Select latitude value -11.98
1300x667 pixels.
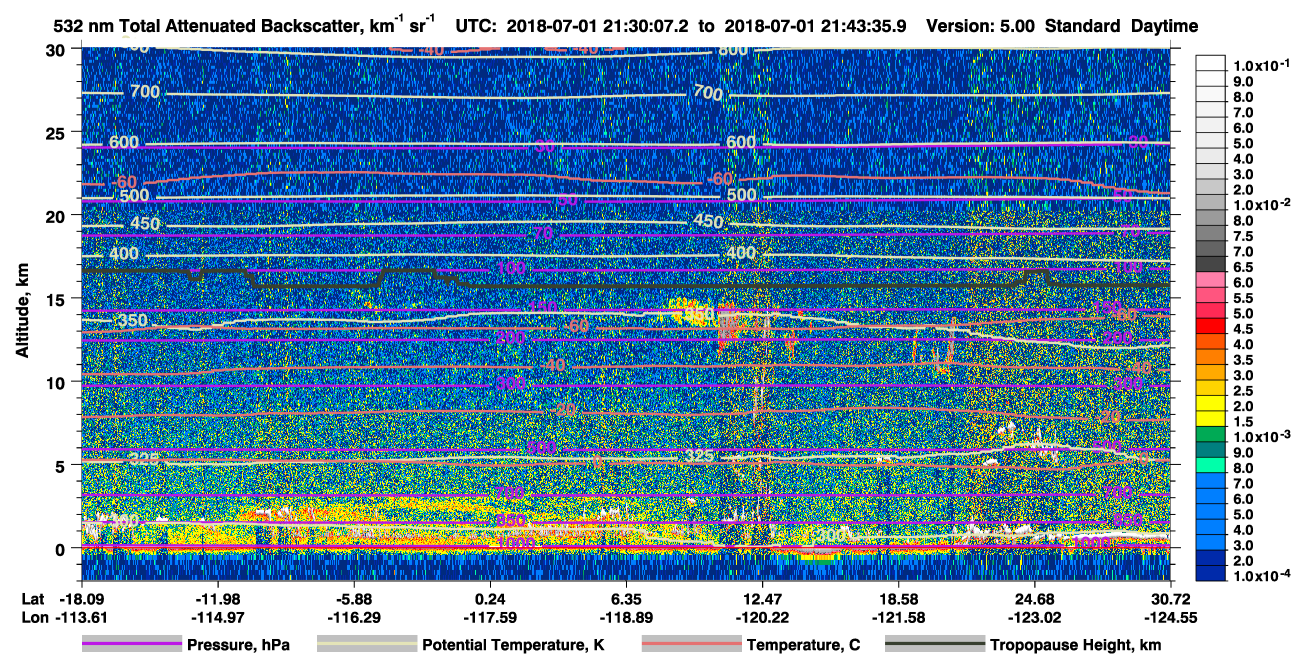[x=217, y=597]
